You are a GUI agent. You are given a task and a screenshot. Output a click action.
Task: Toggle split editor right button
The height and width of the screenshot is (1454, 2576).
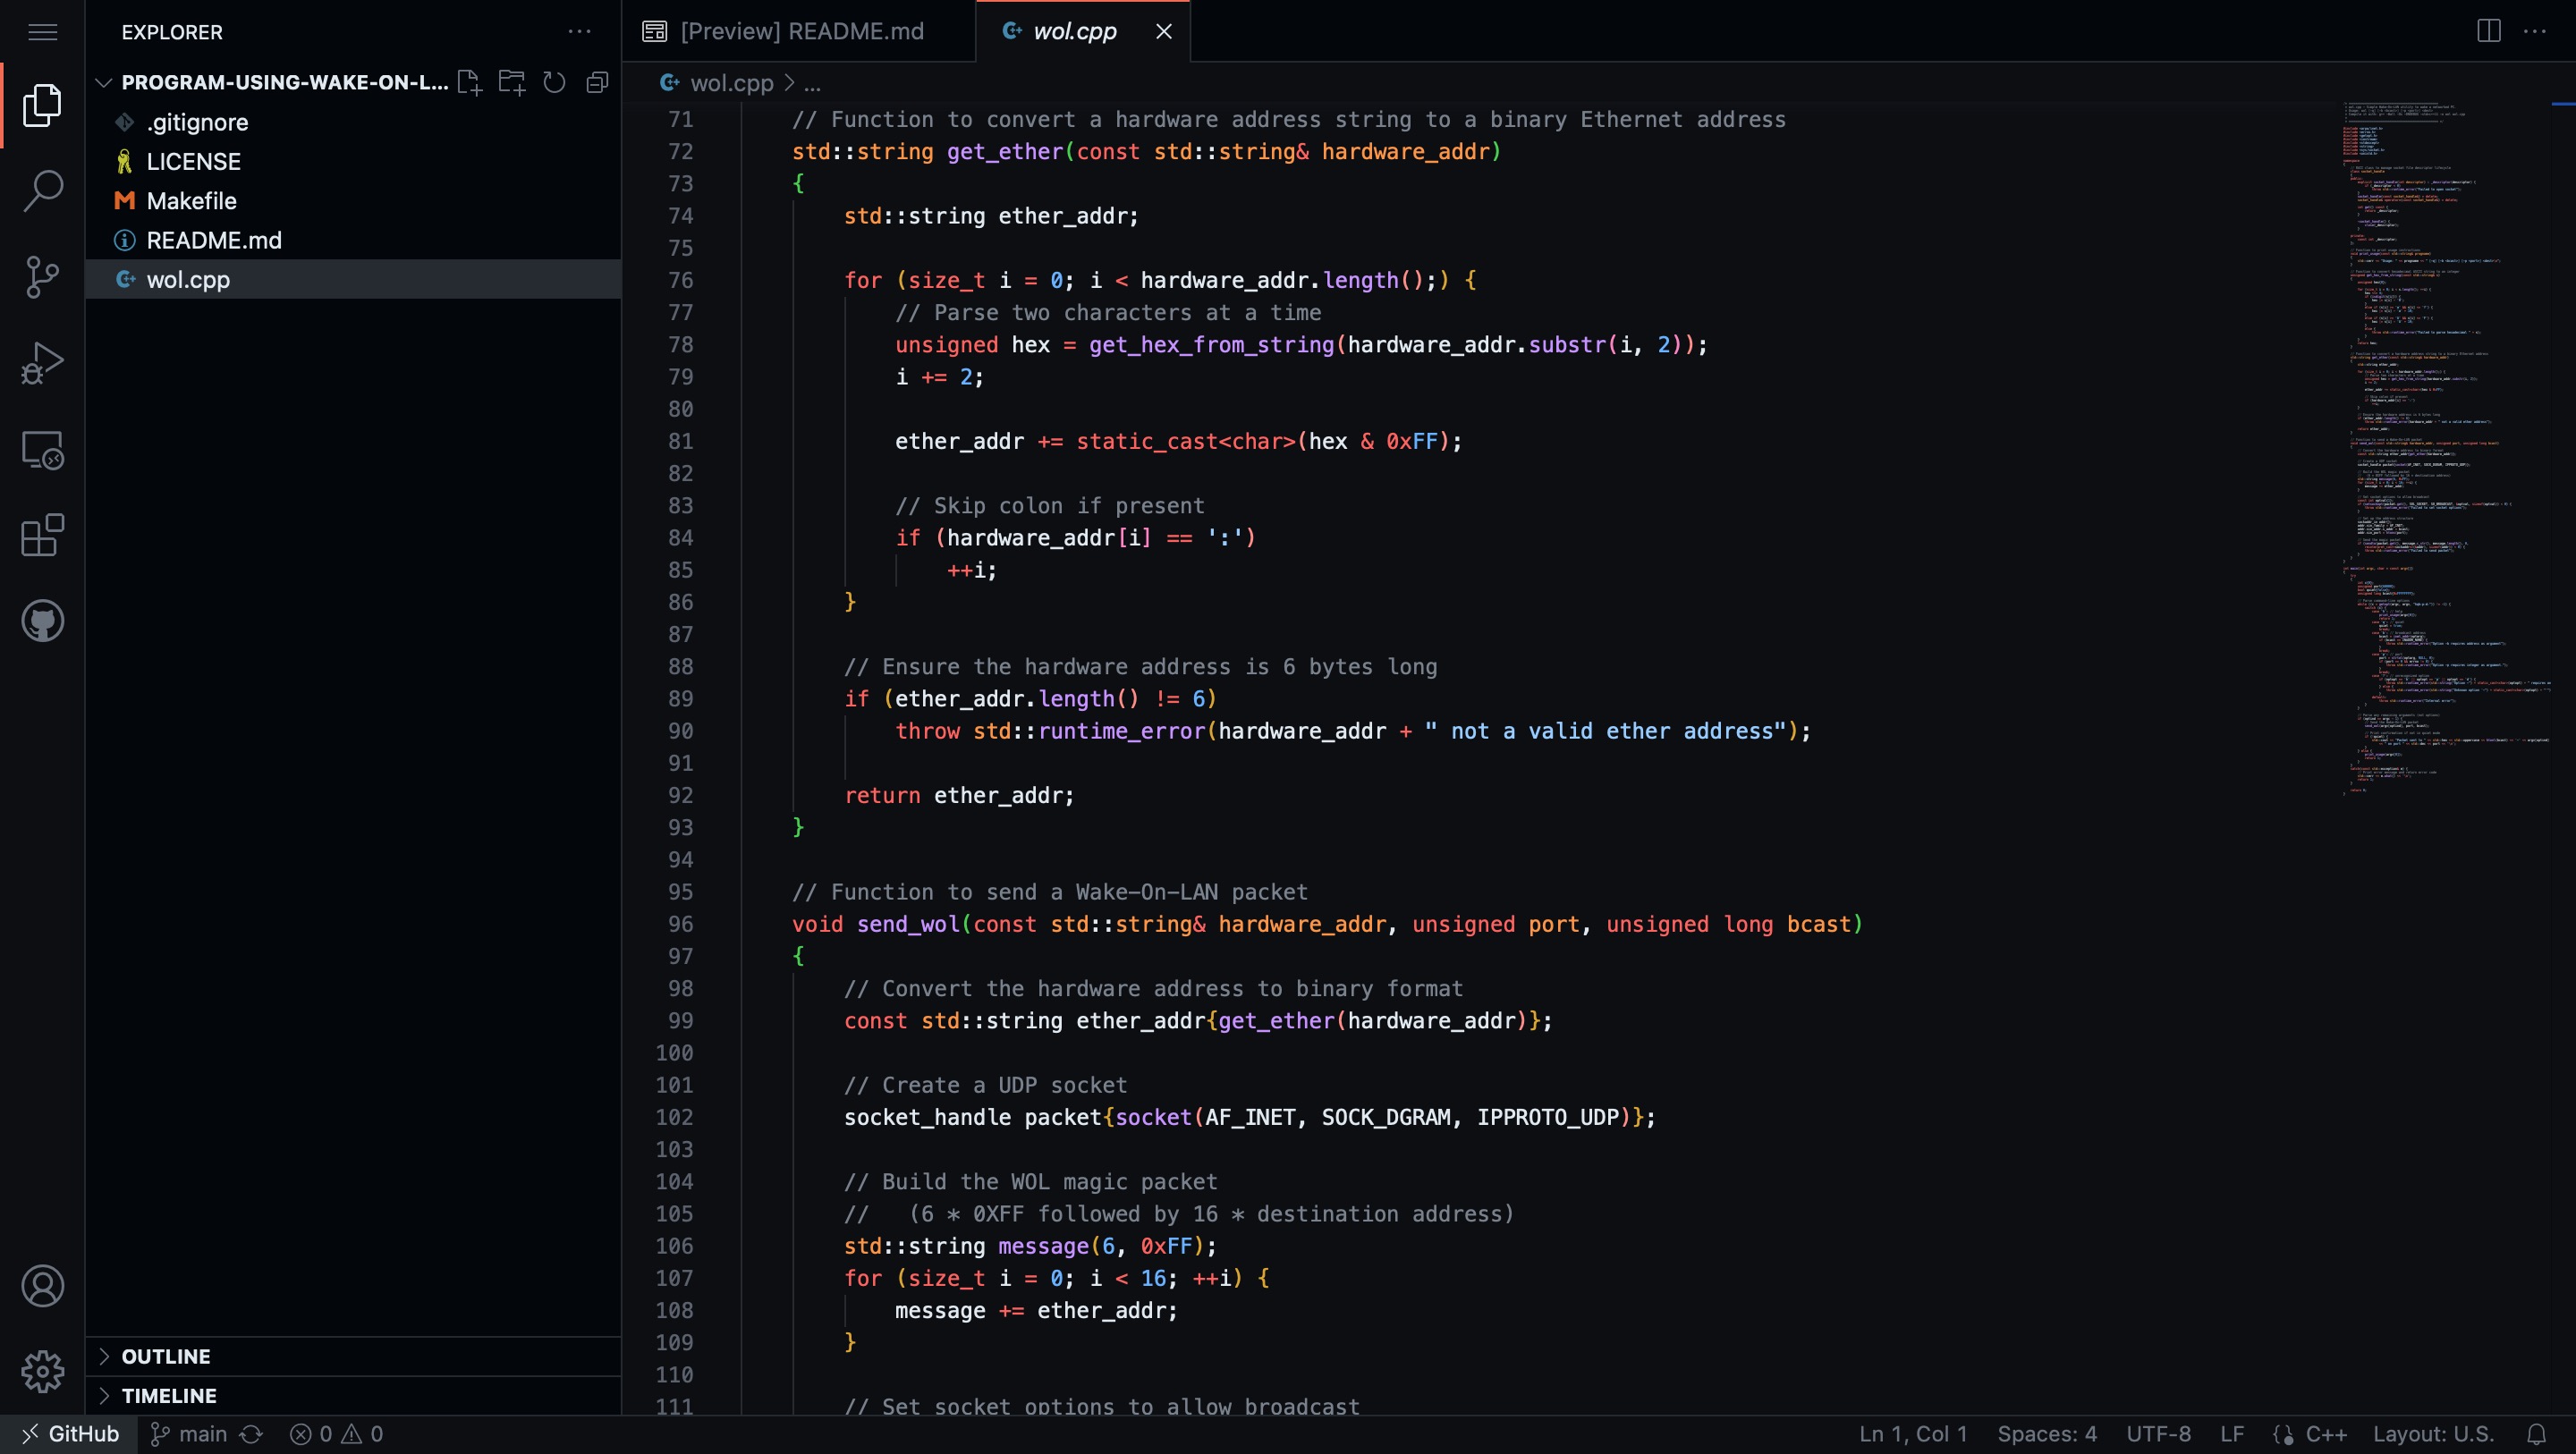click(x=2489, y=31)
